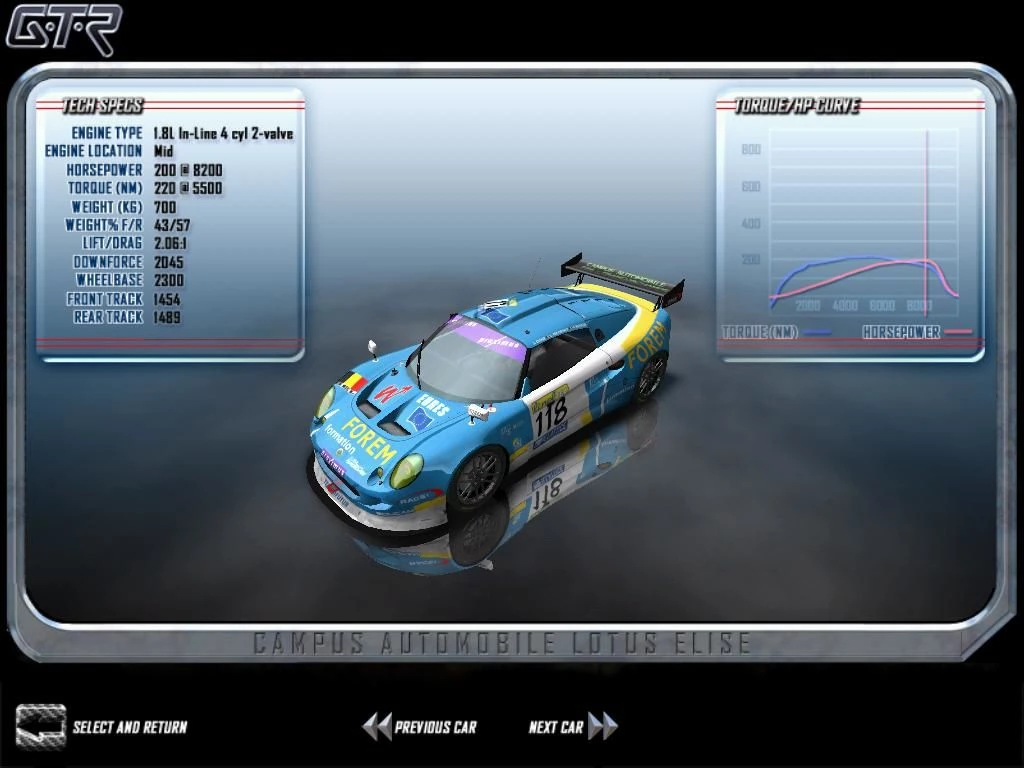Click the Front Track value 1454

pyautogui.click(x=167, y=299)
